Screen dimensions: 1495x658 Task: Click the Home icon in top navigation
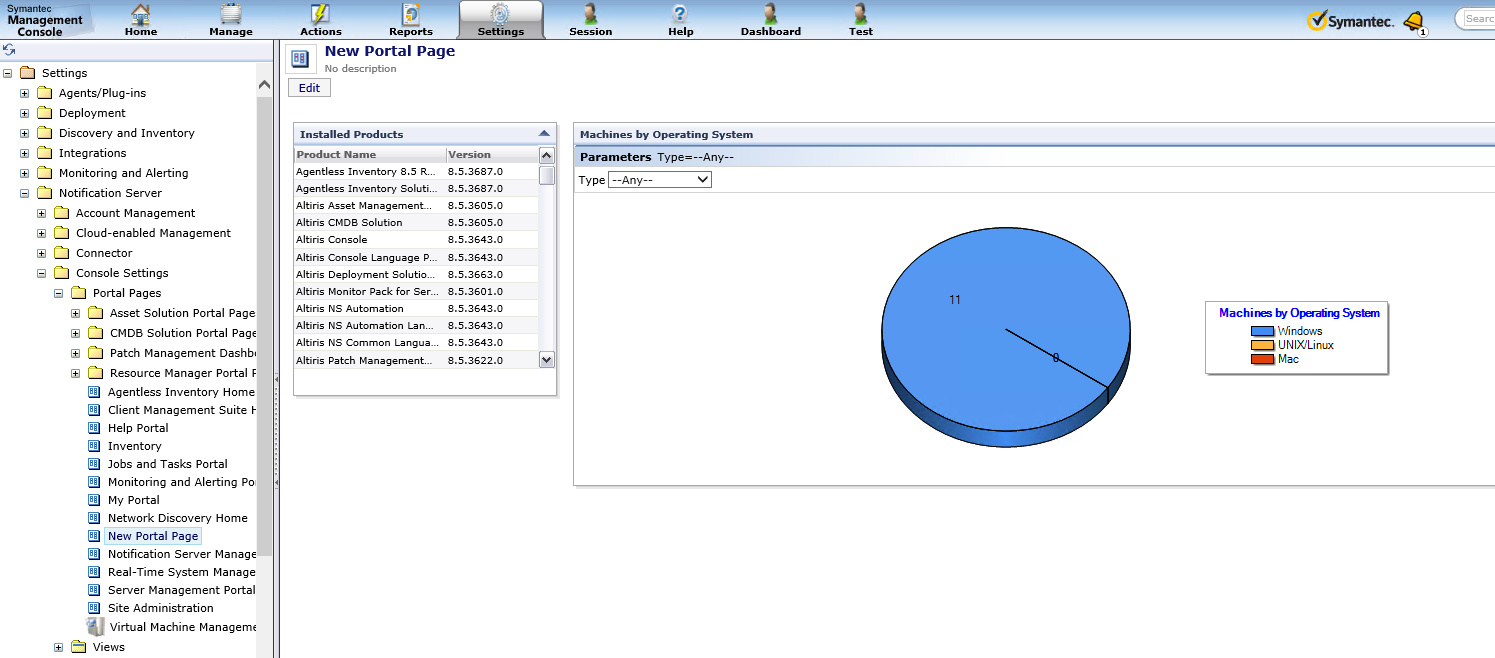coord(141,14)
